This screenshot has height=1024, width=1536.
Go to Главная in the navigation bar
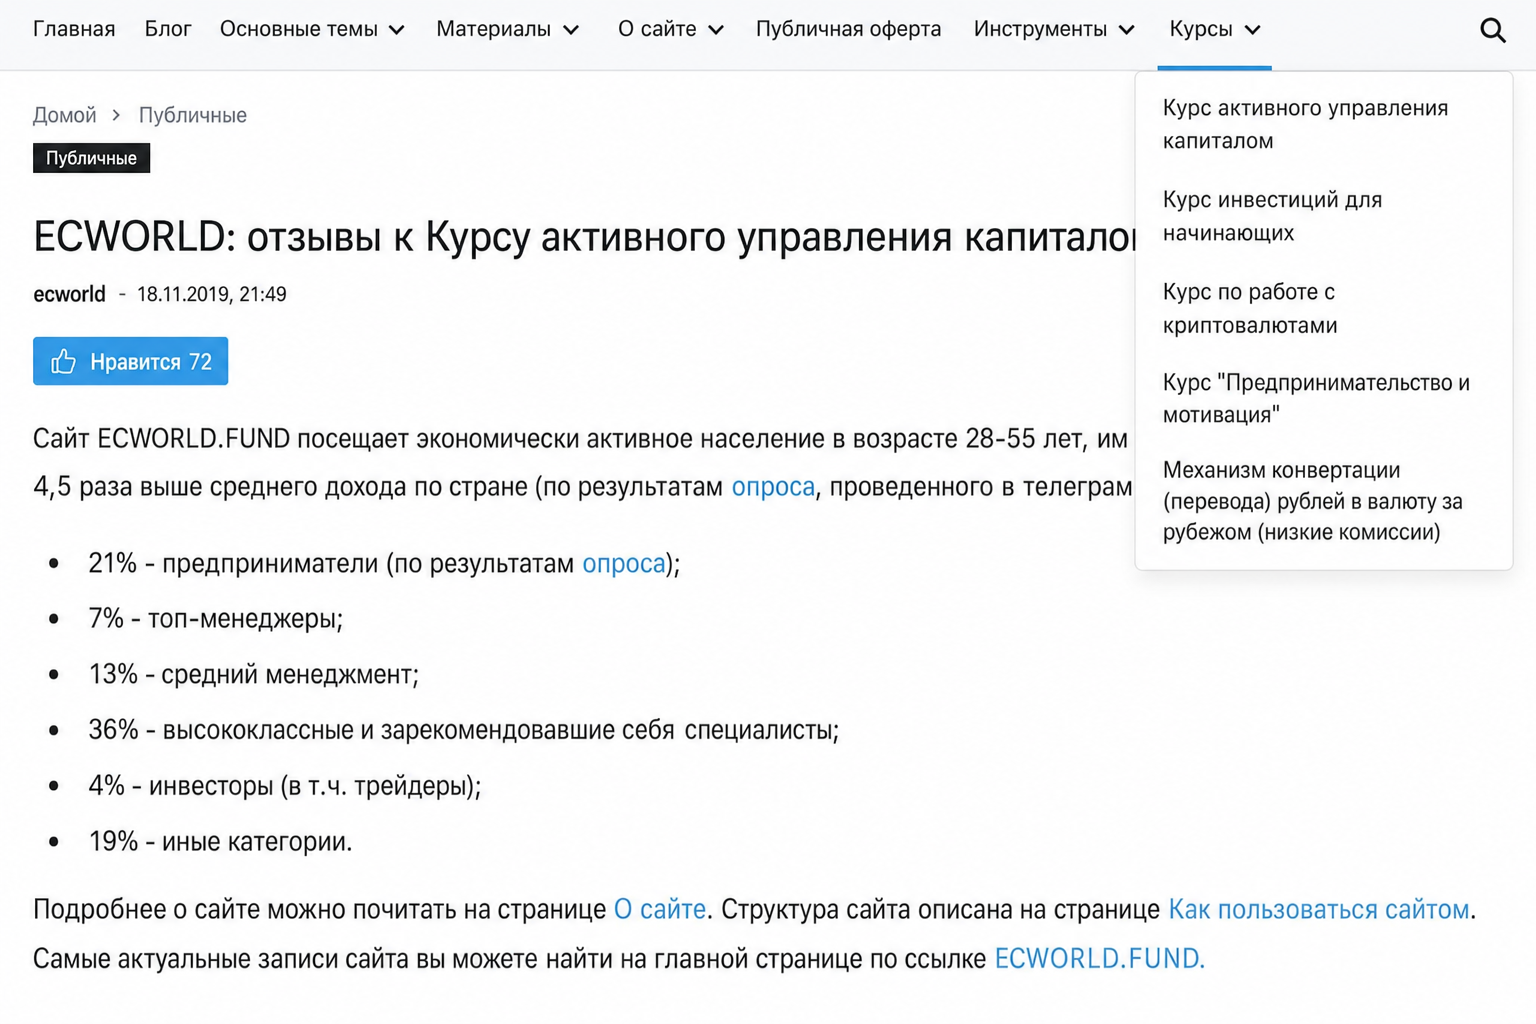[74, 29]
